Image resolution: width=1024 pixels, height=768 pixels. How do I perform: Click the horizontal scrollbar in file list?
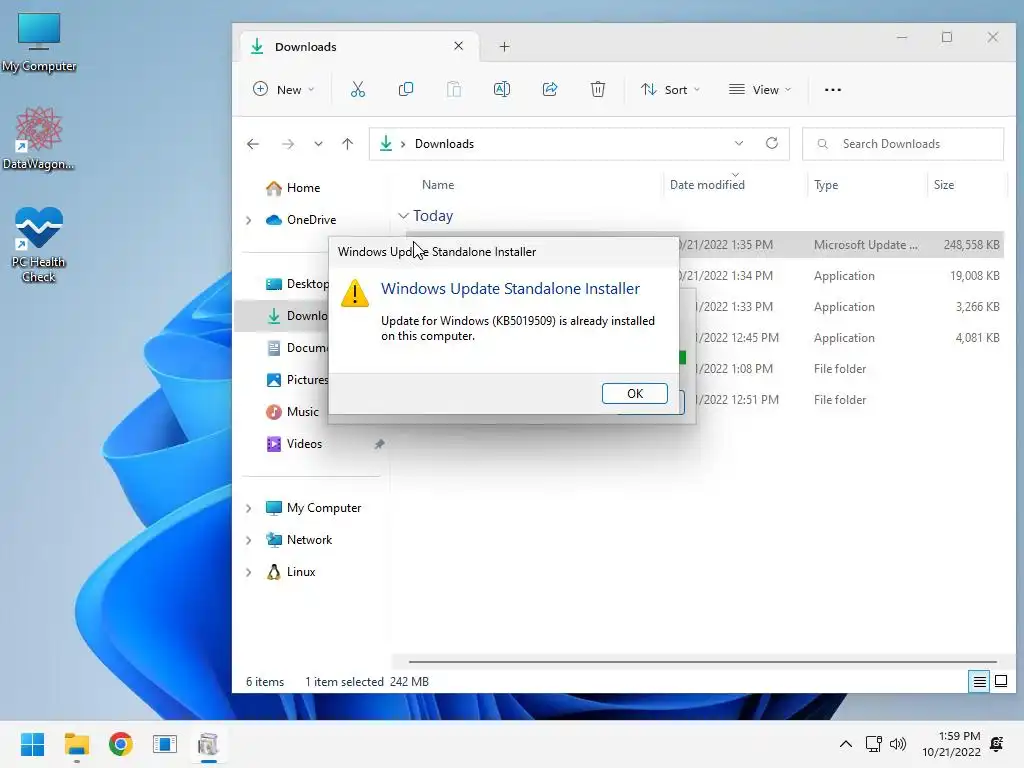click(703, 662)
